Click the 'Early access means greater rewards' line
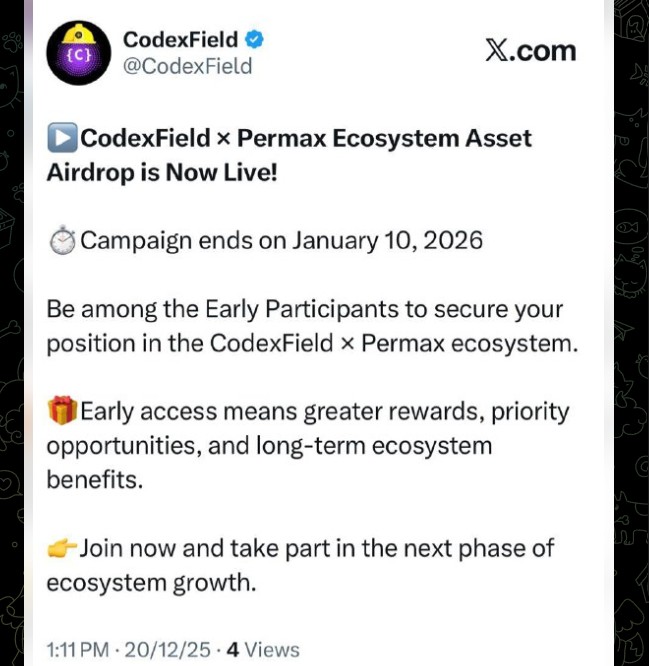Screen dimensions: 649x666 [324, 411]
